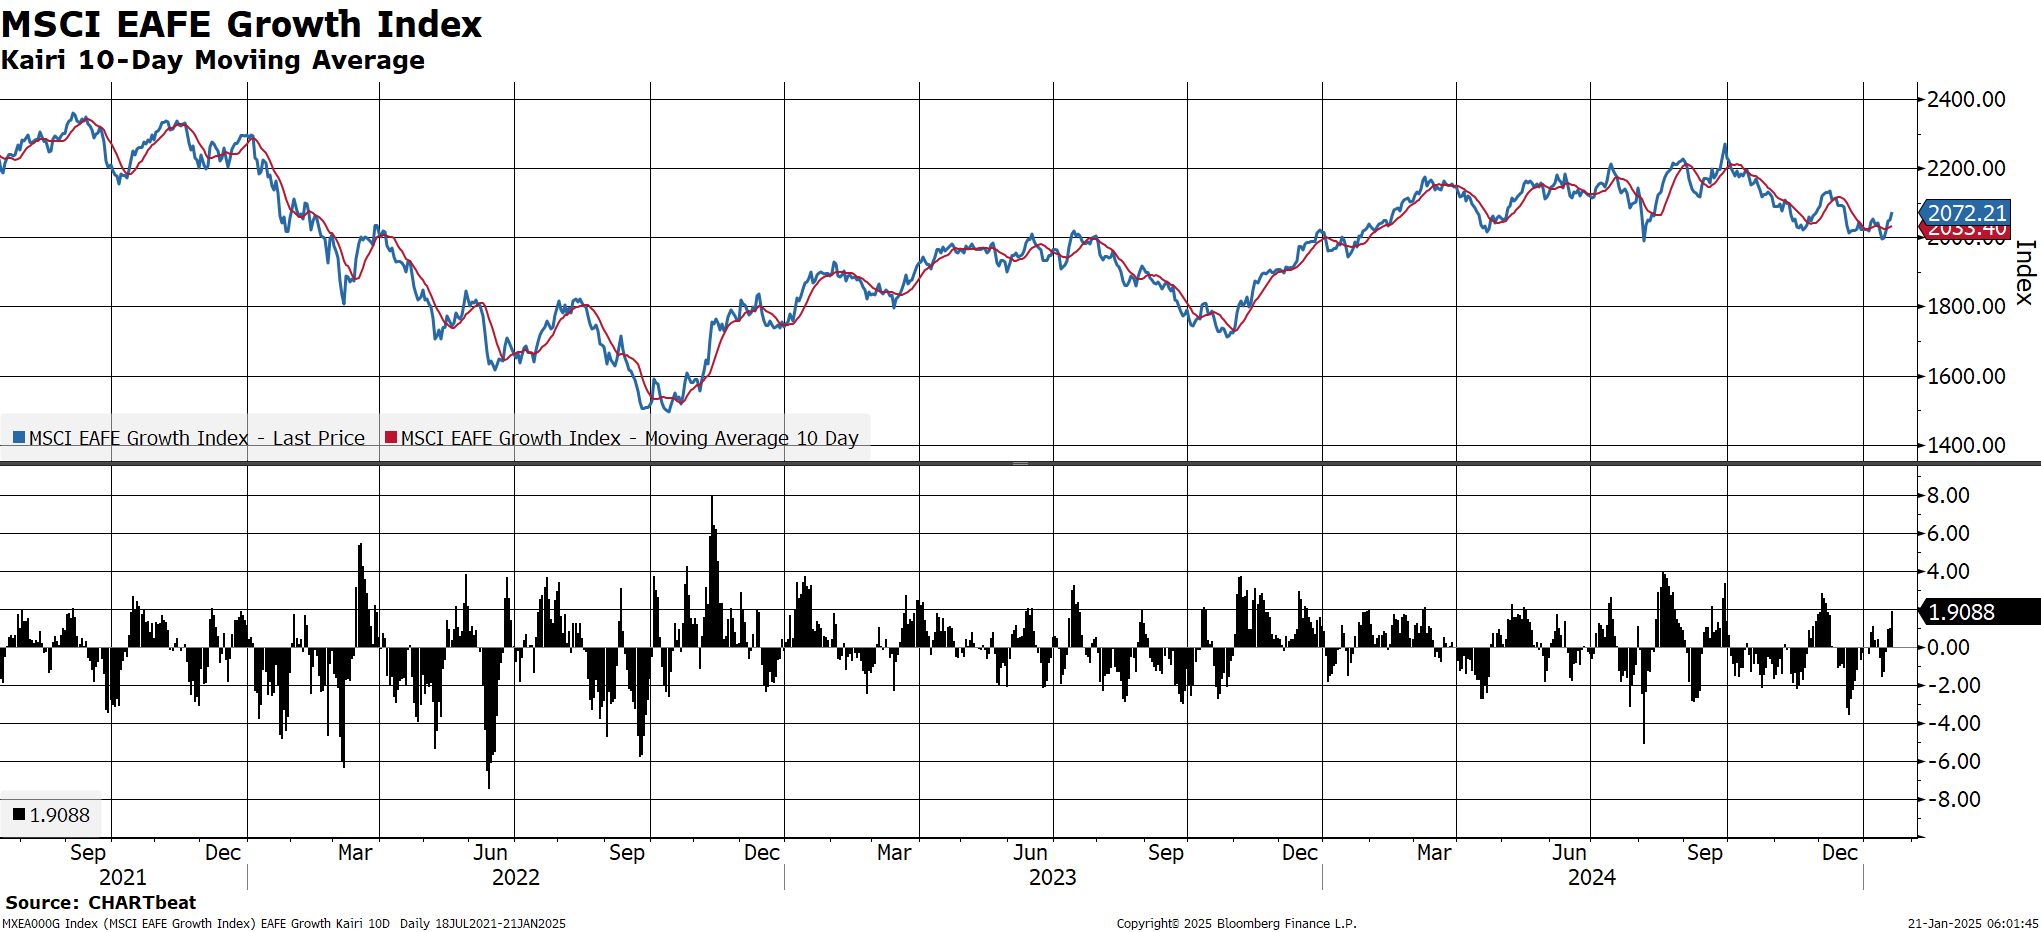Click the 1800.00 price axis label
The width and height of the screenshot is (2041, 932).
click(1966, 306)
